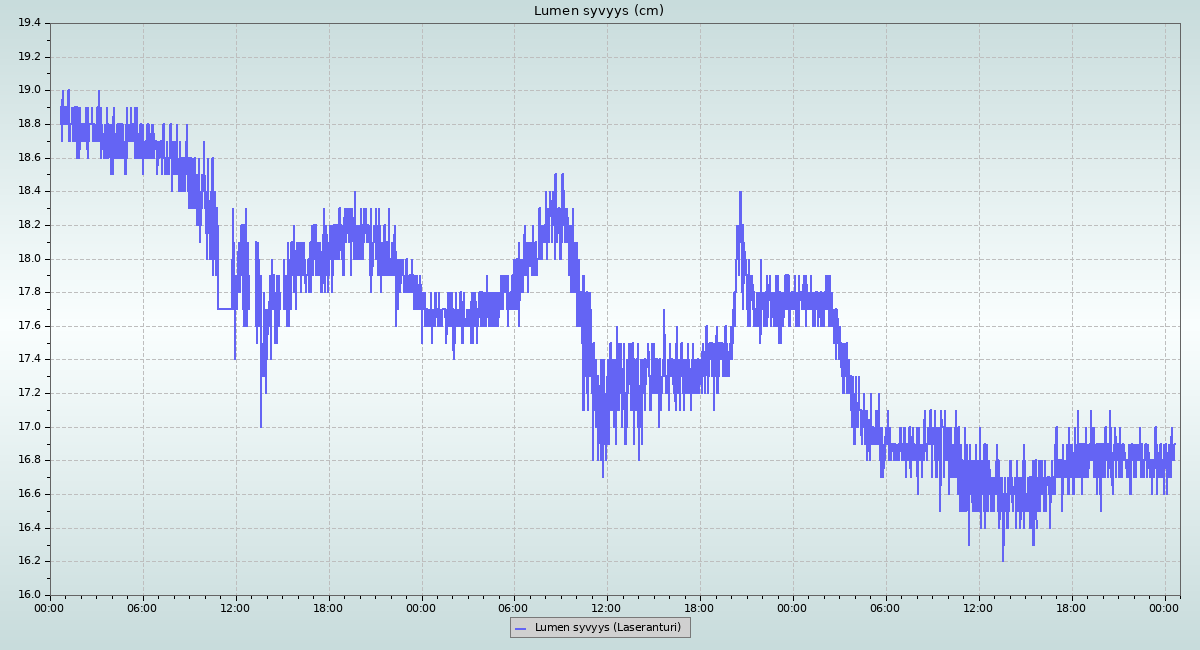Image resolution: width=1200 pixels, height=650 pixels.
Task: Click the 19.4 y-axis label
Action: (x=29, y=23)
